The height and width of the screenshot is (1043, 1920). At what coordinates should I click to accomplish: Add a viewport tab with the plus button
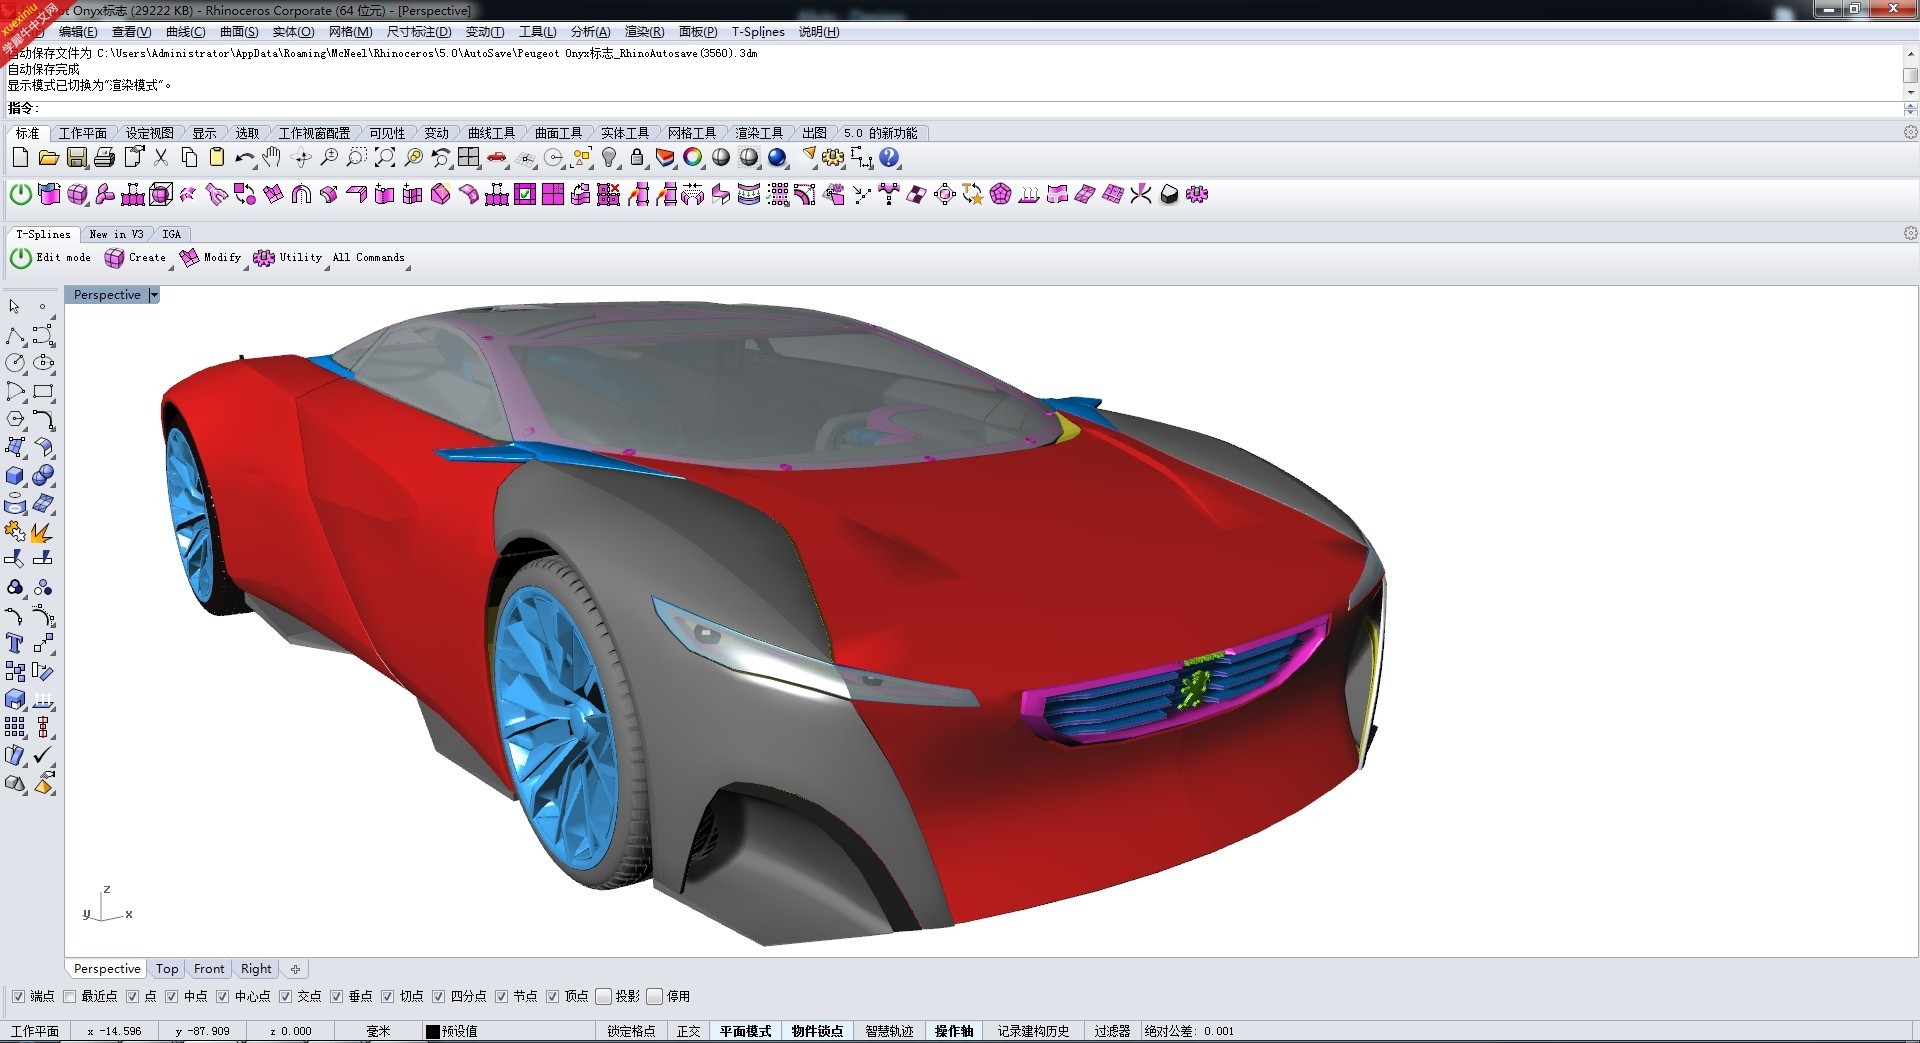(295, 969)
